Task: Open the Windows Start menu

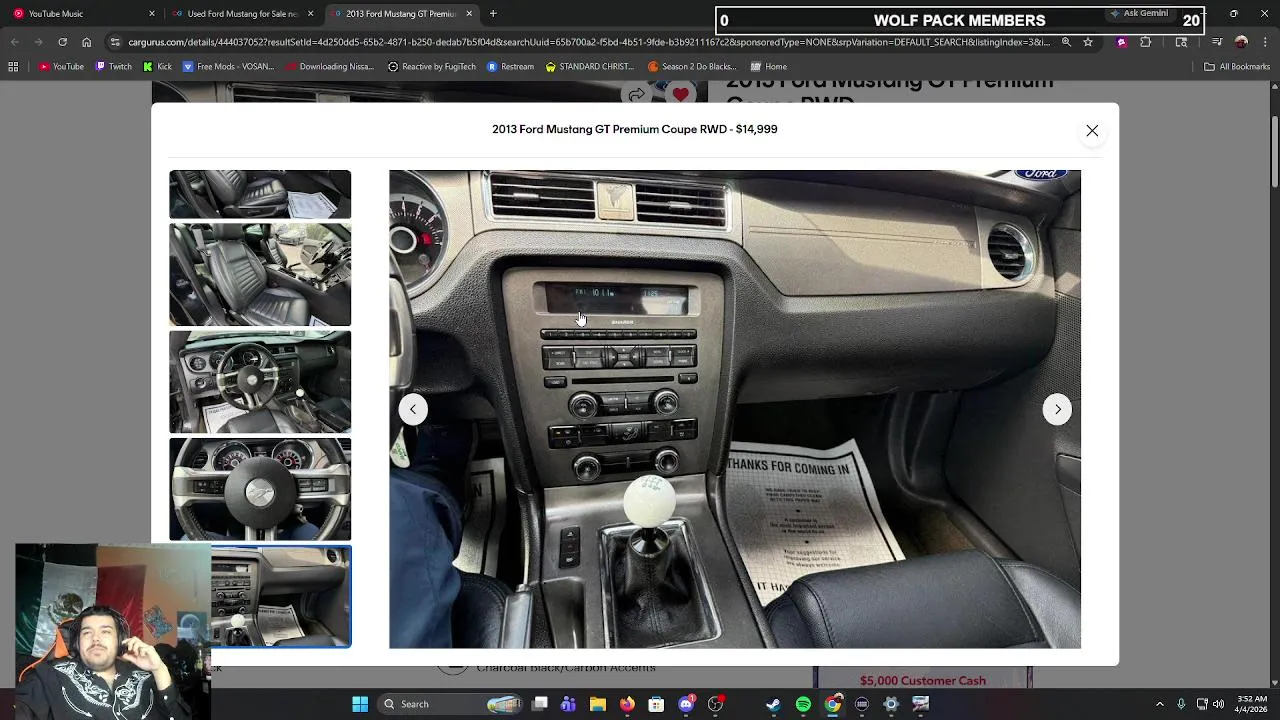Action: pyautogui.click(x=360, y=704)
